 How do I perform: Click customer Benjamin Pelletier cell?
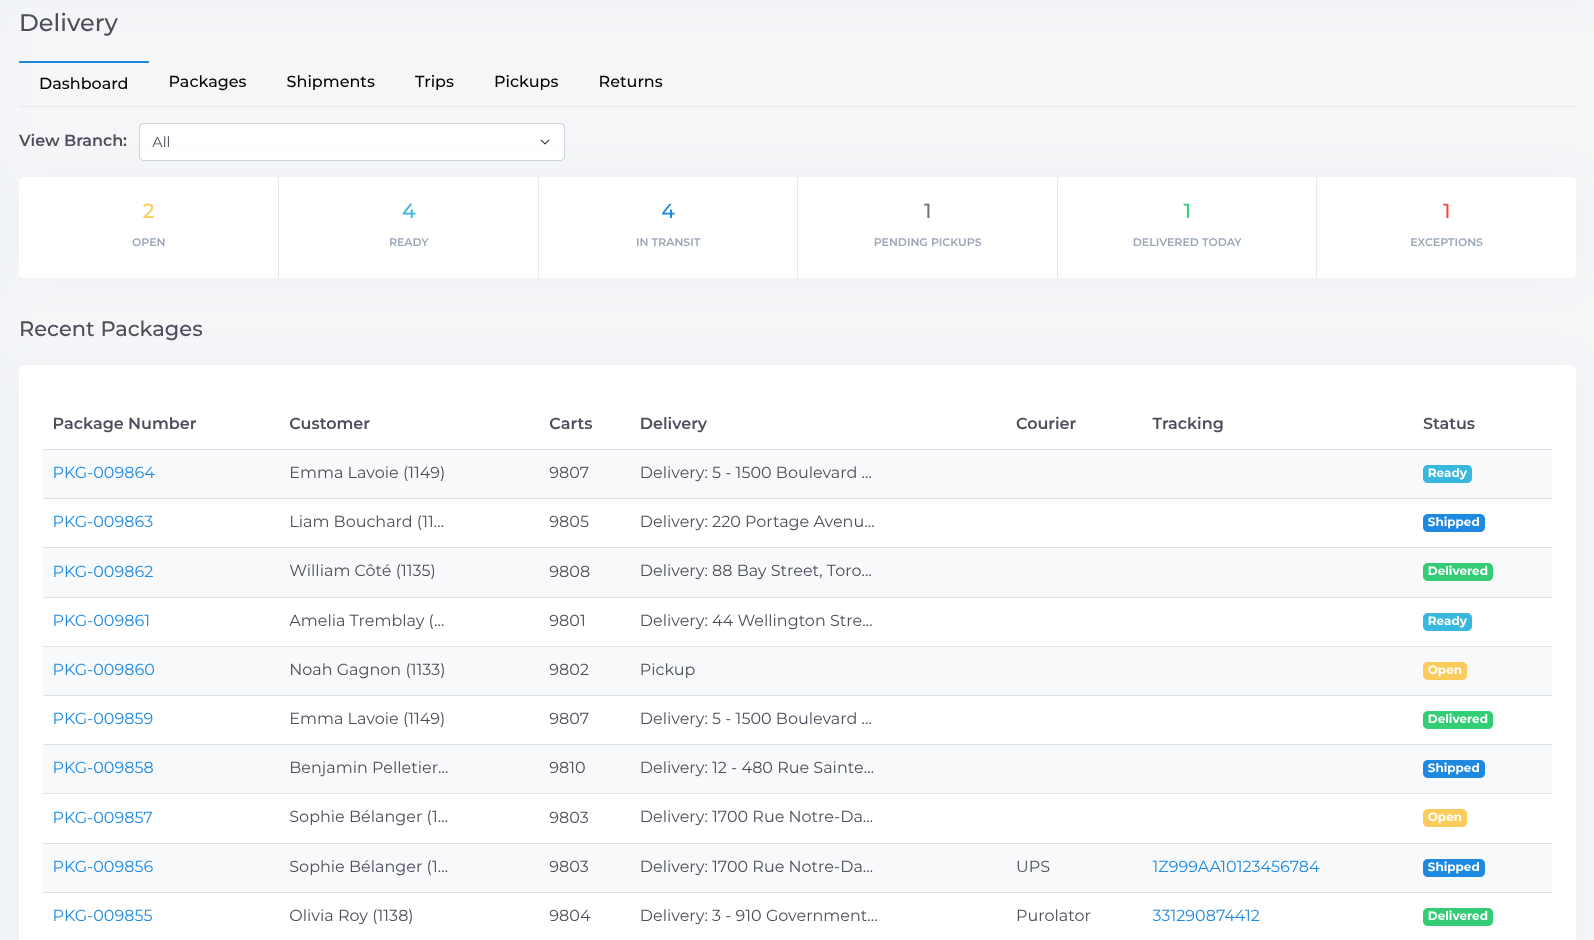[x=369, y=768]
